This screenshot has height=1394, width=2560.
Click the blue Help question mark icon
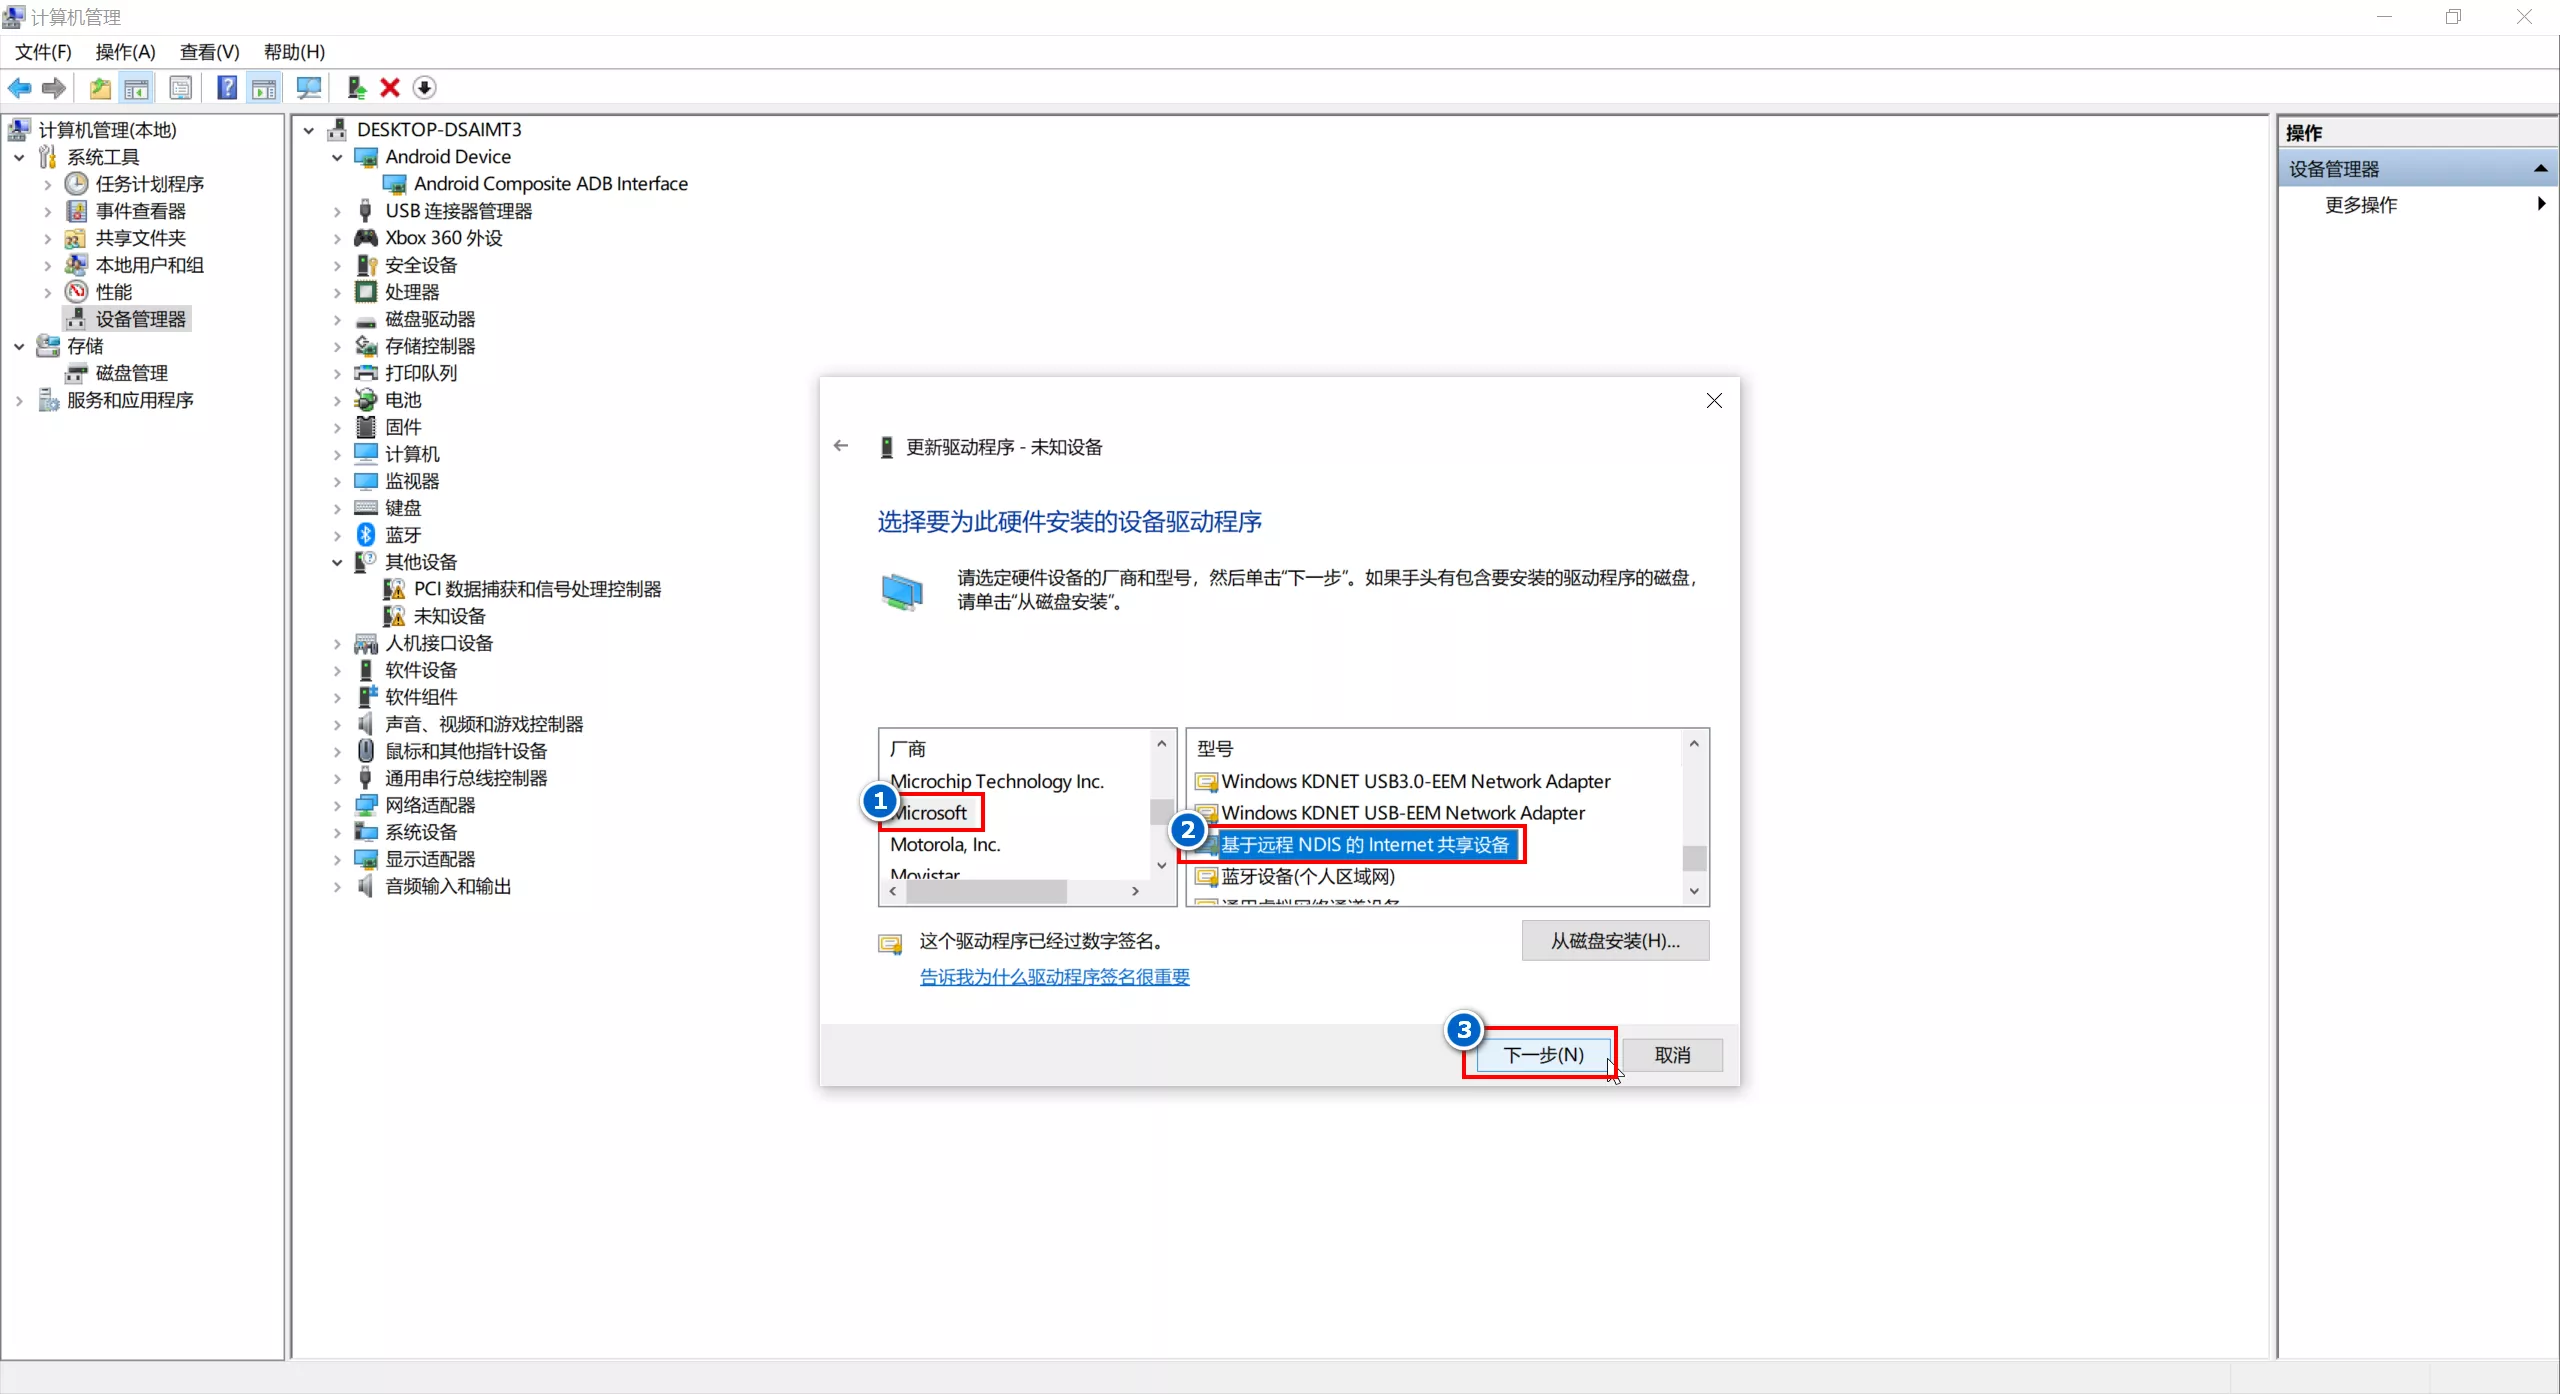(x=227, y=88)
